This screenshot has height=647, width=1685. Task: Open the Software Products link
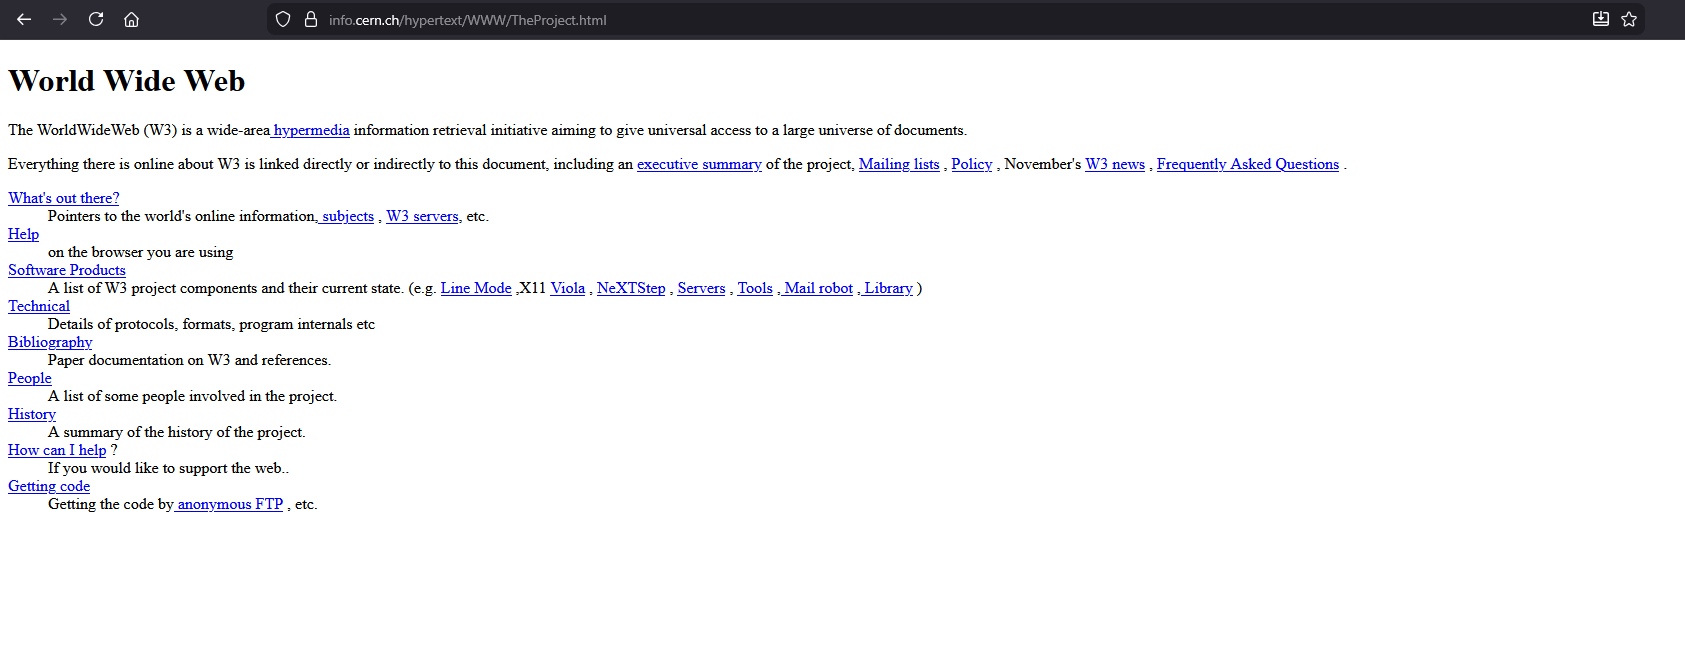coord(67,270)
